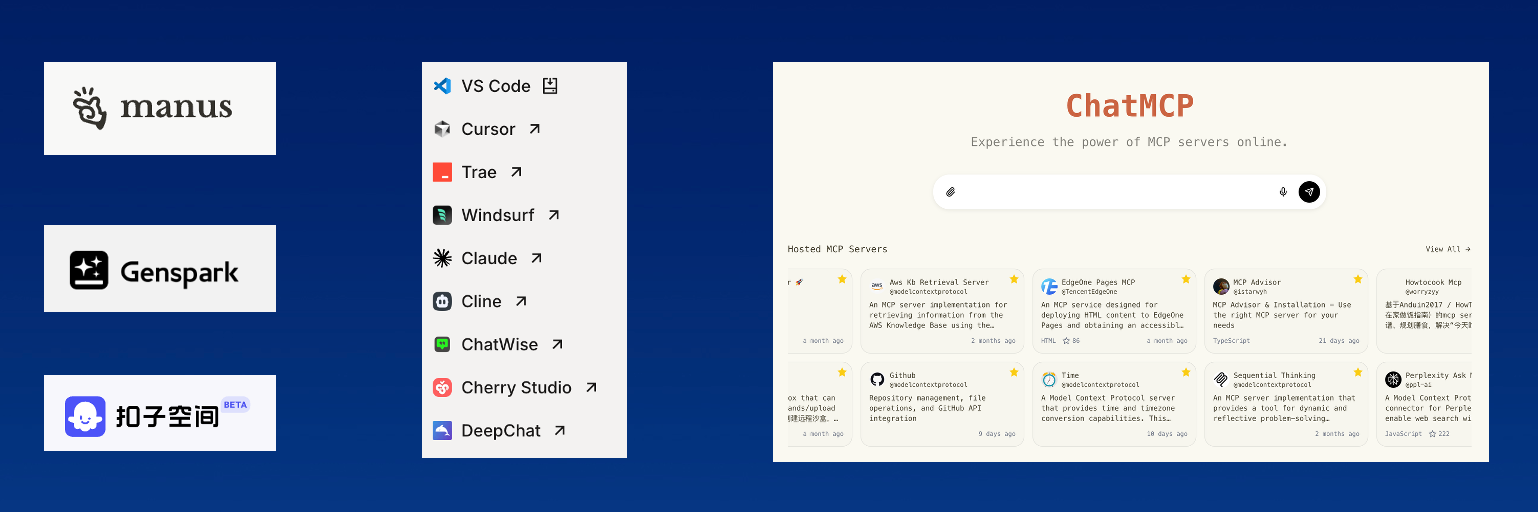Viewport: 1538px width, 512px height.
Task: Toggle the star on Aws Kb Retrieval Server
Action: 1014,279
